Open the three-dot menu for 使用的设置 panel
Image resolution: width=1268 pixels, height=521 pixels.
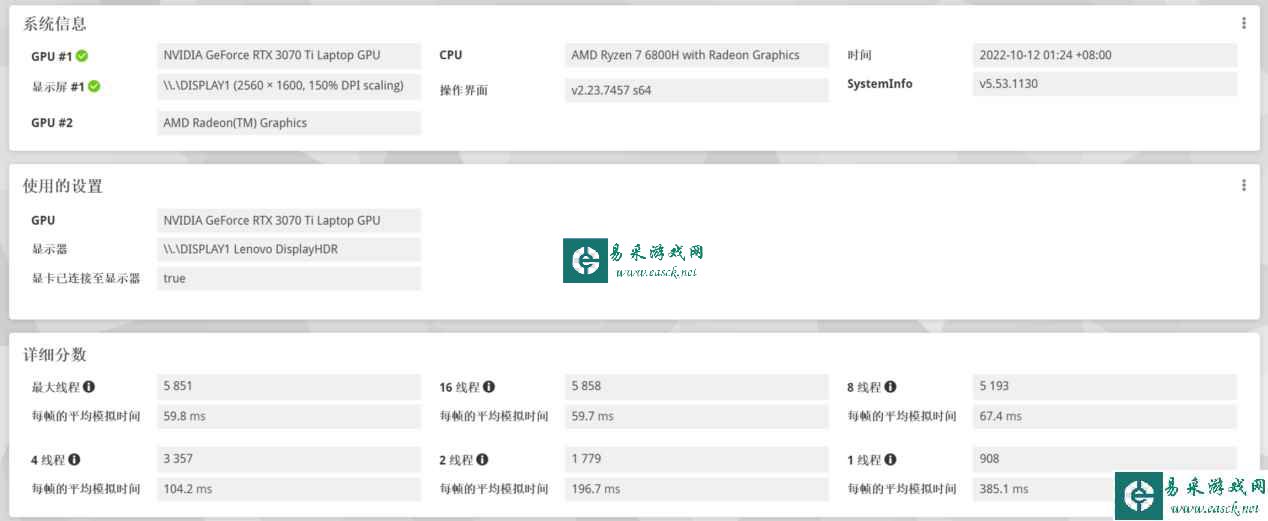click(x=1243, y=185)
